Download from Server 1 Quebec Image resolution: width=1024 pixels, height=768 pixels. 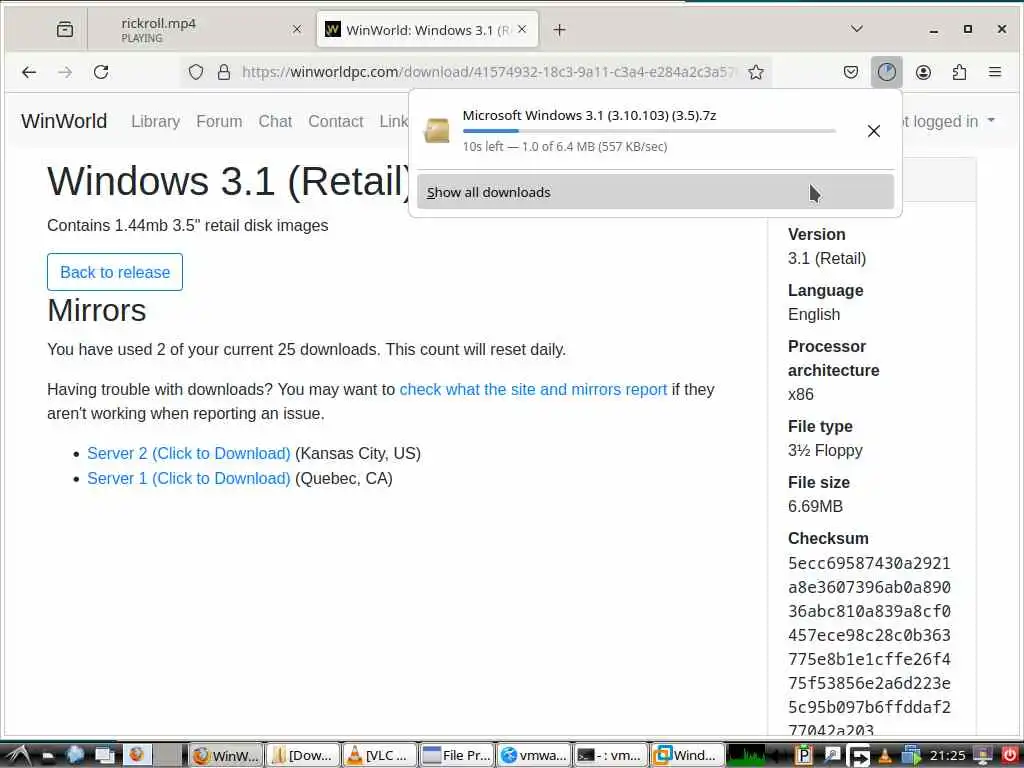[x=189, y=479]
